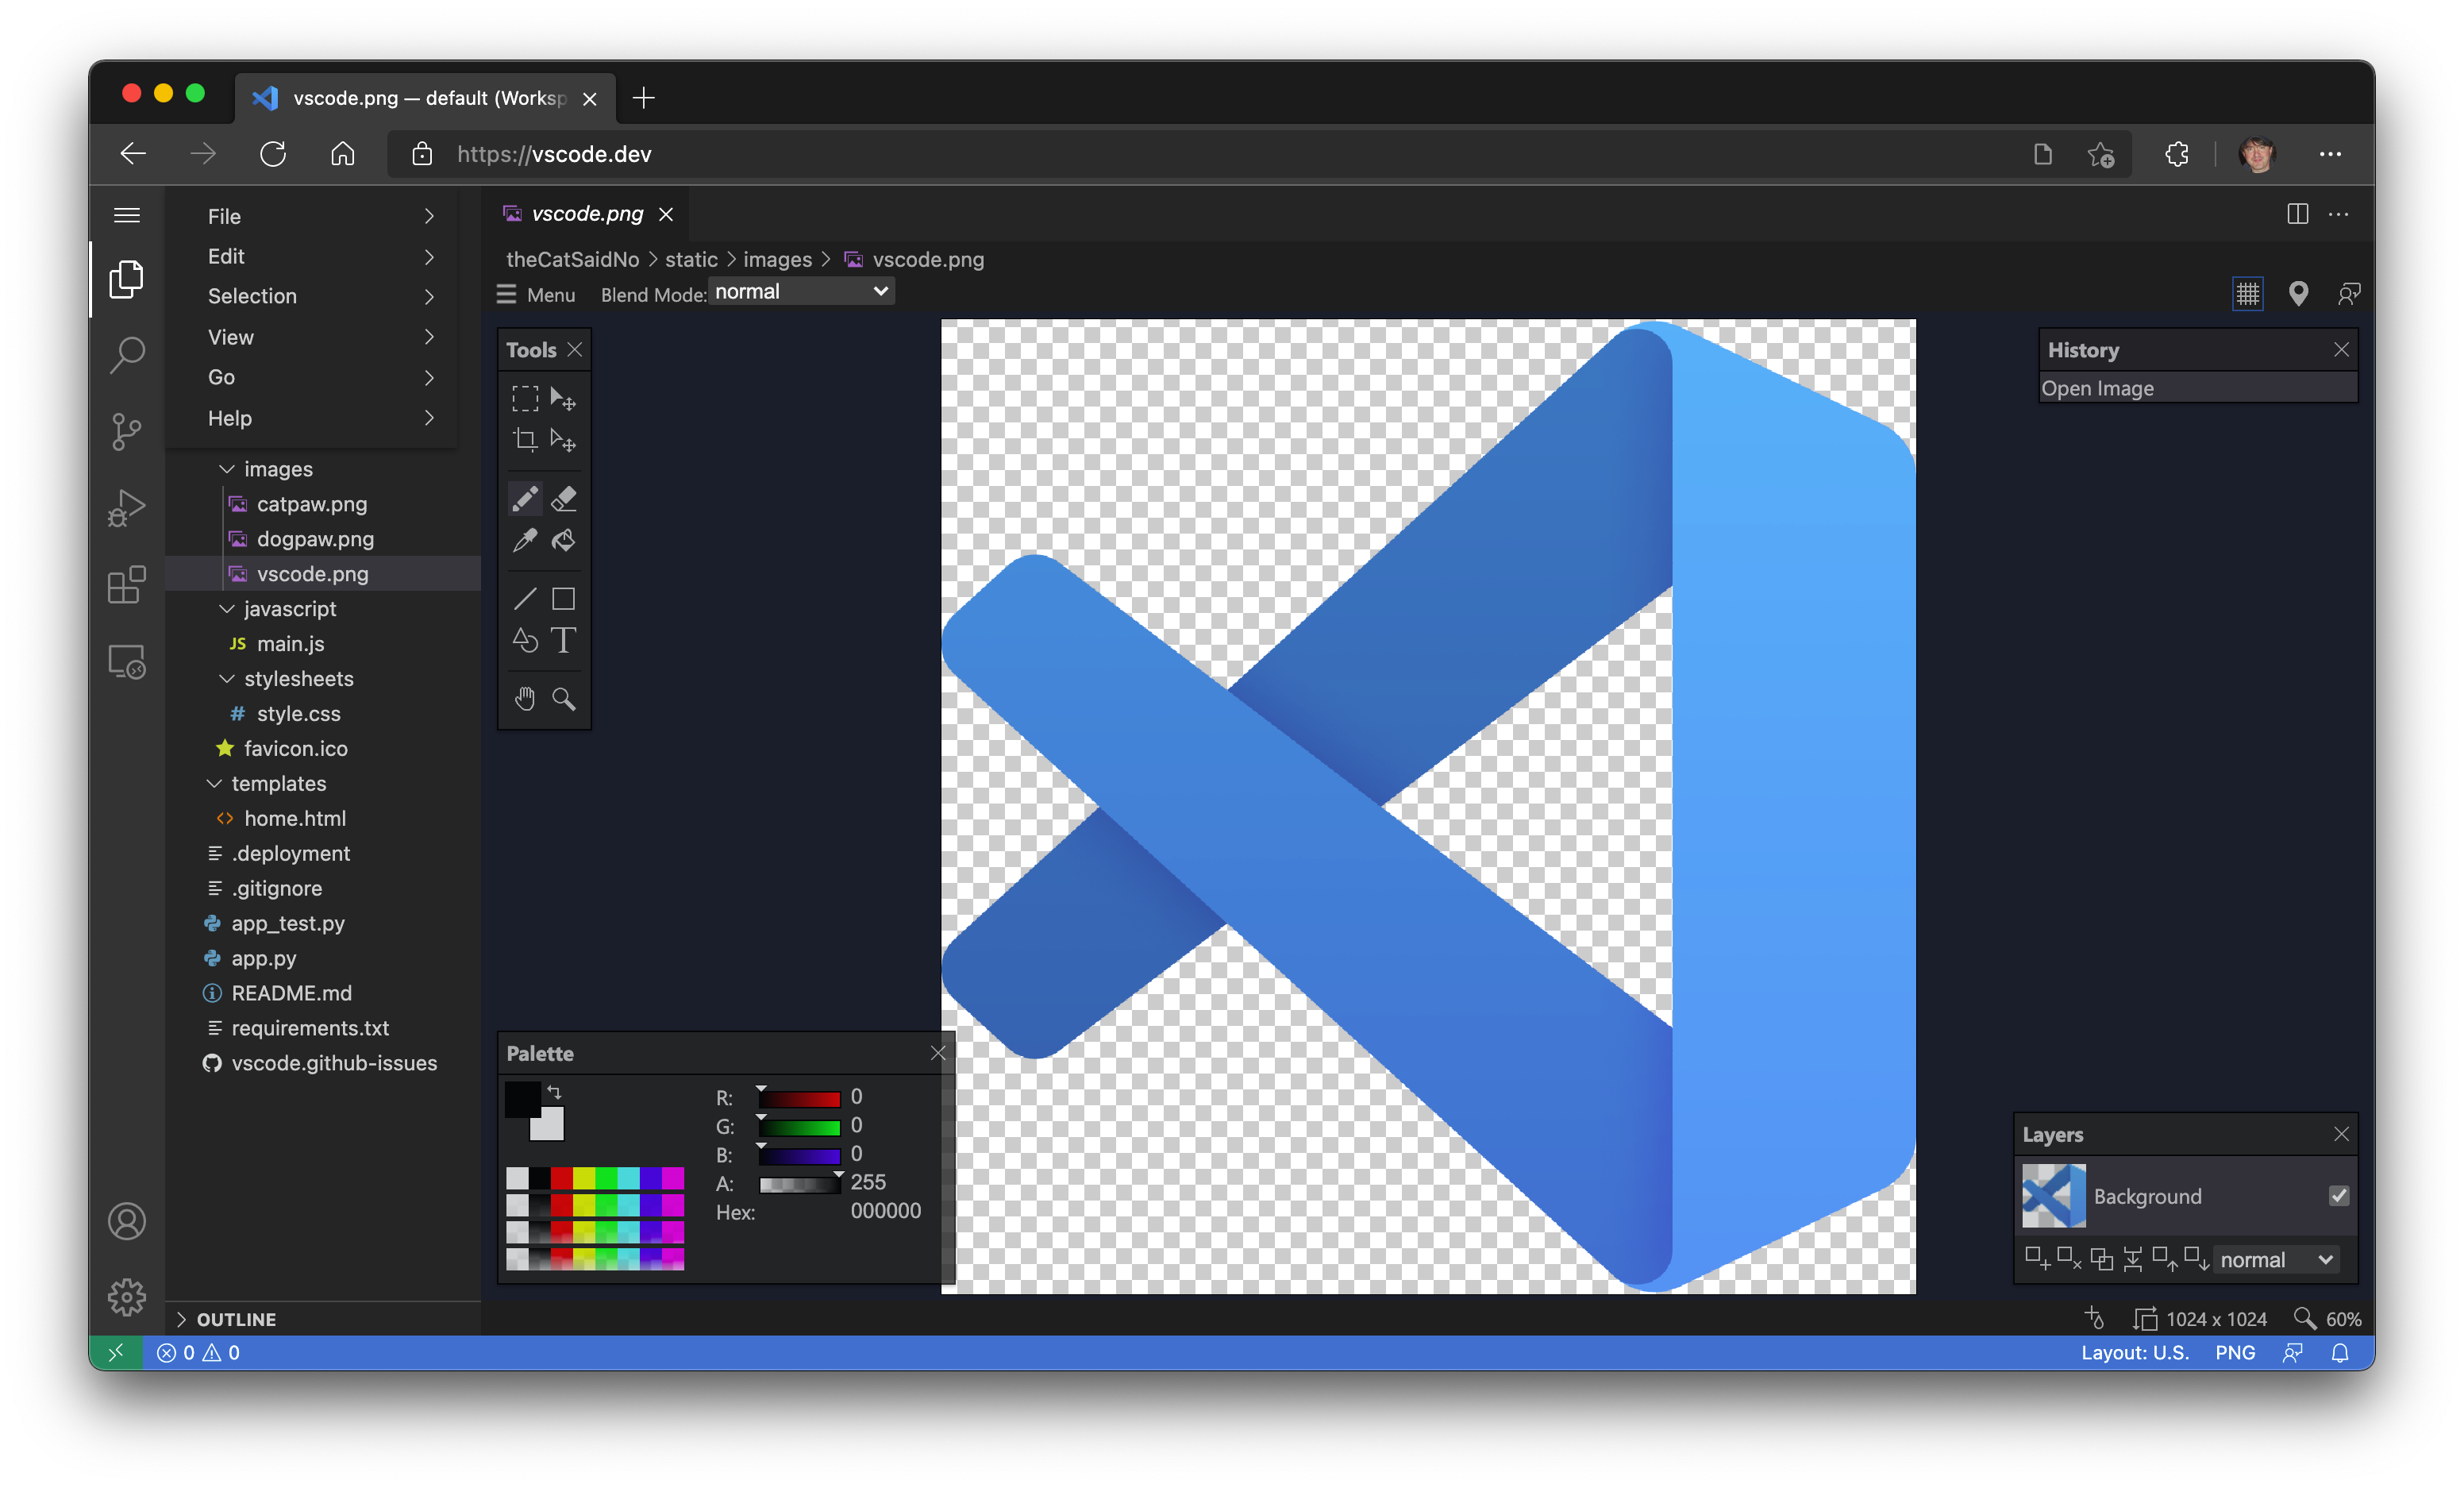Image resolution: width=2464 pixels, height=1488 pixels.
Task: Select the Move/Pan hand tool
Action: 525,699
